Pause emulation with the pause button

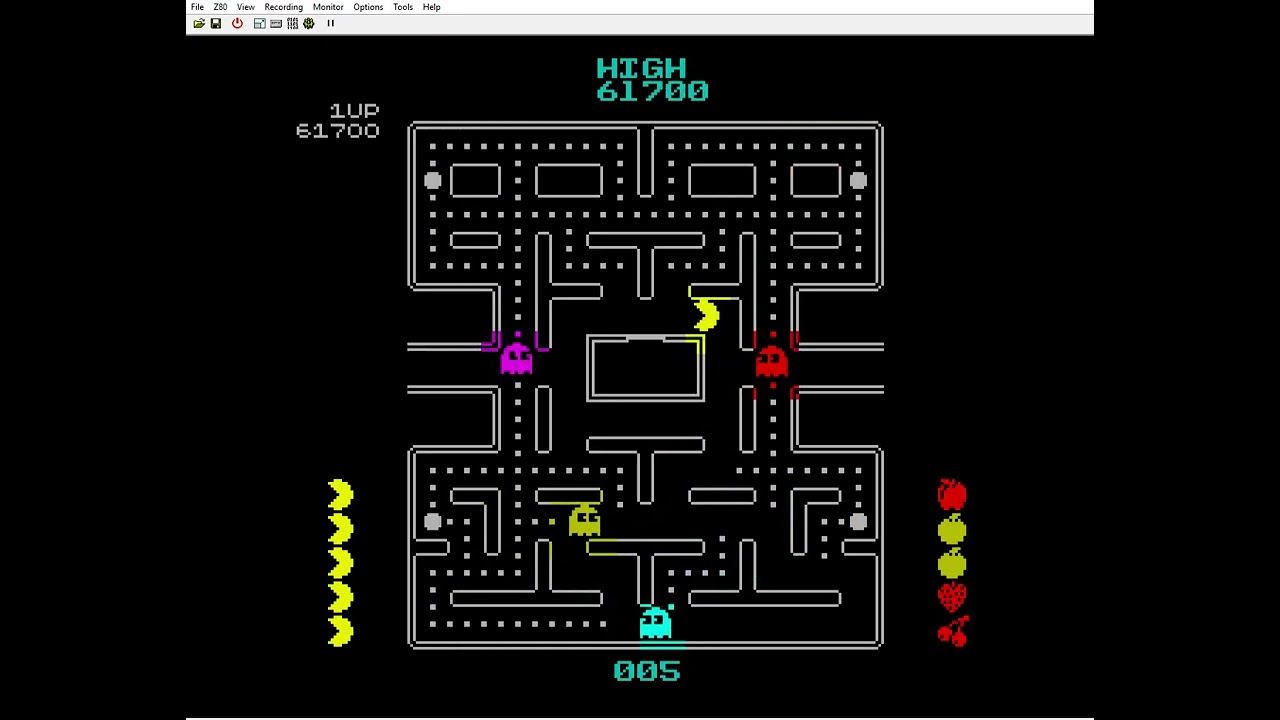pos(330,23)
